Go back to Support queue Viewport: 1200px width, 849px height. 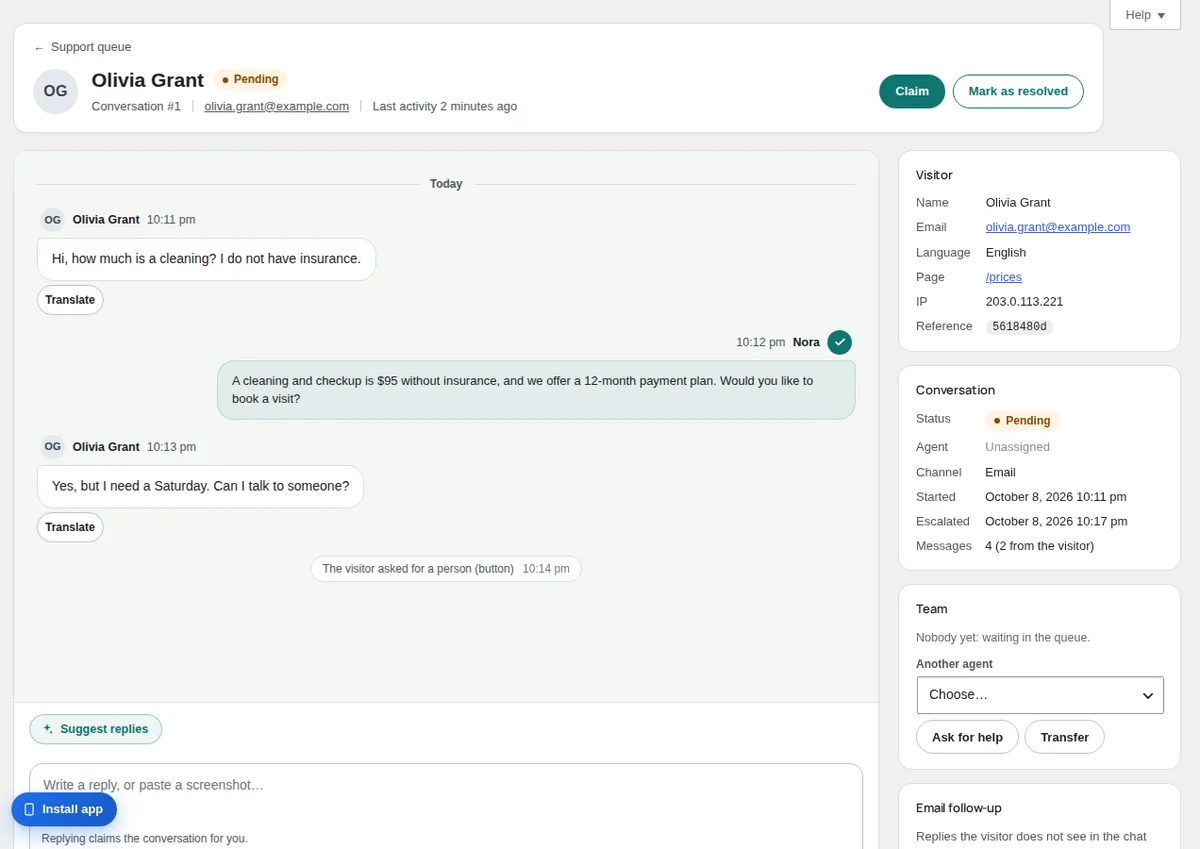point(82,47)
